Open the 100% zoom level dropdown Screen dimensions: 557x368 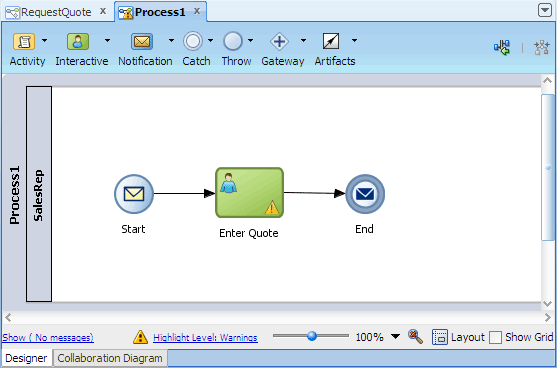click(x=395, y=336)
